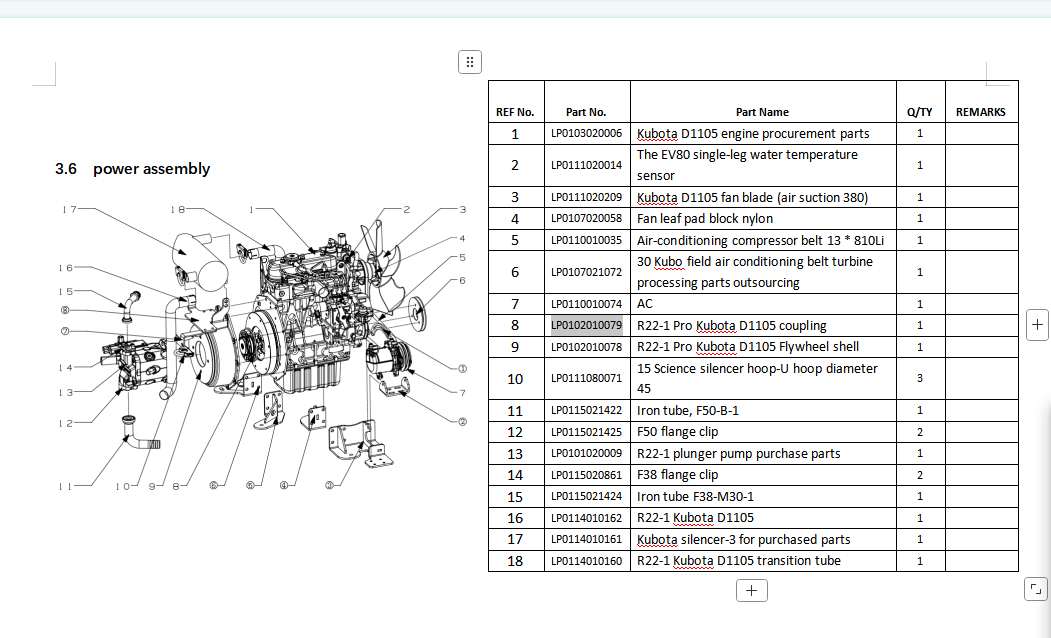Click quantity 2 in the F38 flange clip row
The width and height of the screenshot is (1051, 638).
point(920,474)
